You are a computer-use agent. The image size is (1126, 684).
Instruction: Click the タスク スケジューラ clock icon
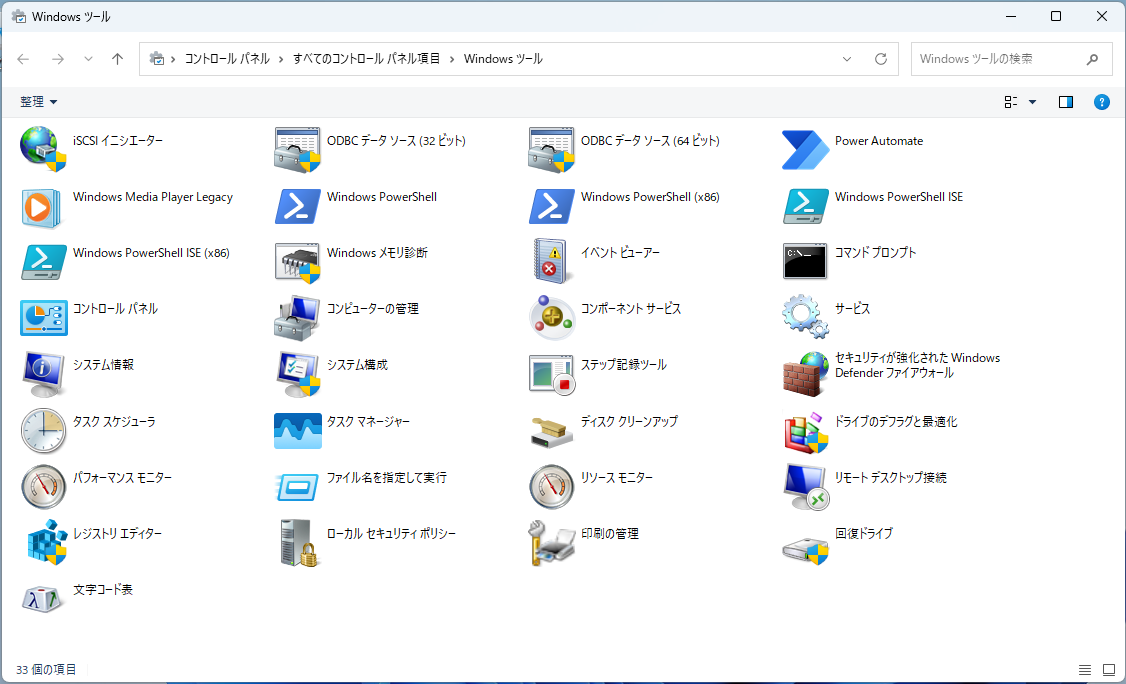coord(43,430)
